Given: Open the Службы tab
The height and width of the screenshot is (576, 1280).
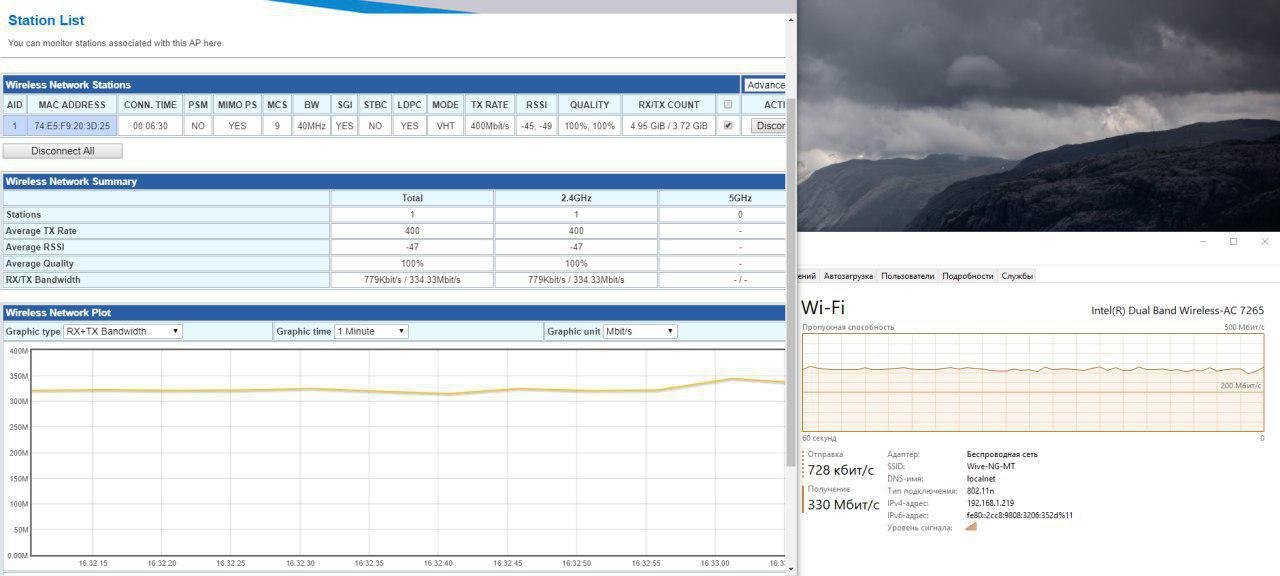Looking at the screenshot, I should tap(1017, 276).
